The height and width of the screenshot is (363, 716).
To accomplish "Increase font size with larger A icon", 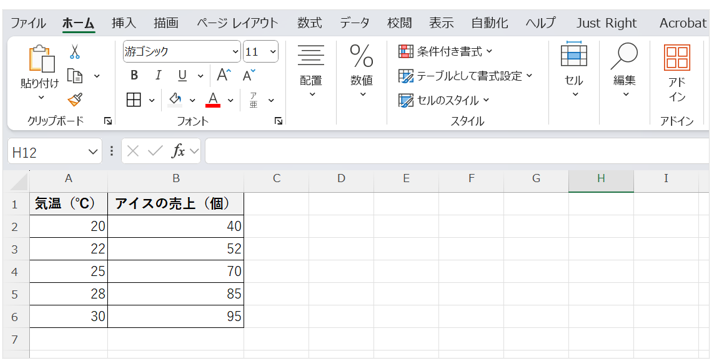I will pyautogui.click(x=224, y=75).
